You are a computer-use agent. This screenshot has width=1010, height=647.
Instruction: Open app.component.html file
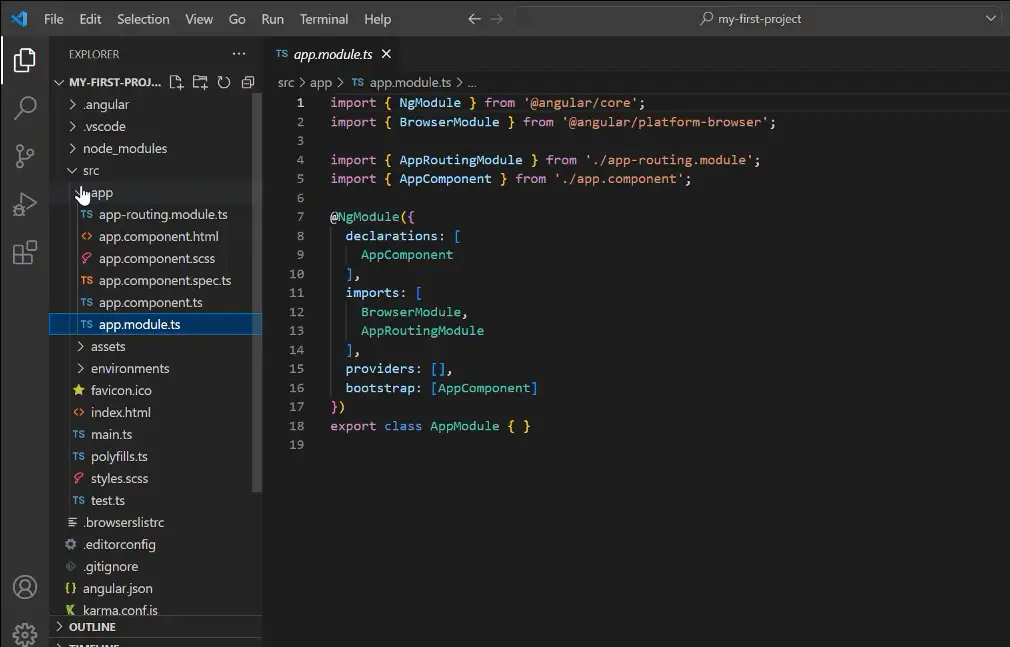tap(158, 236)
